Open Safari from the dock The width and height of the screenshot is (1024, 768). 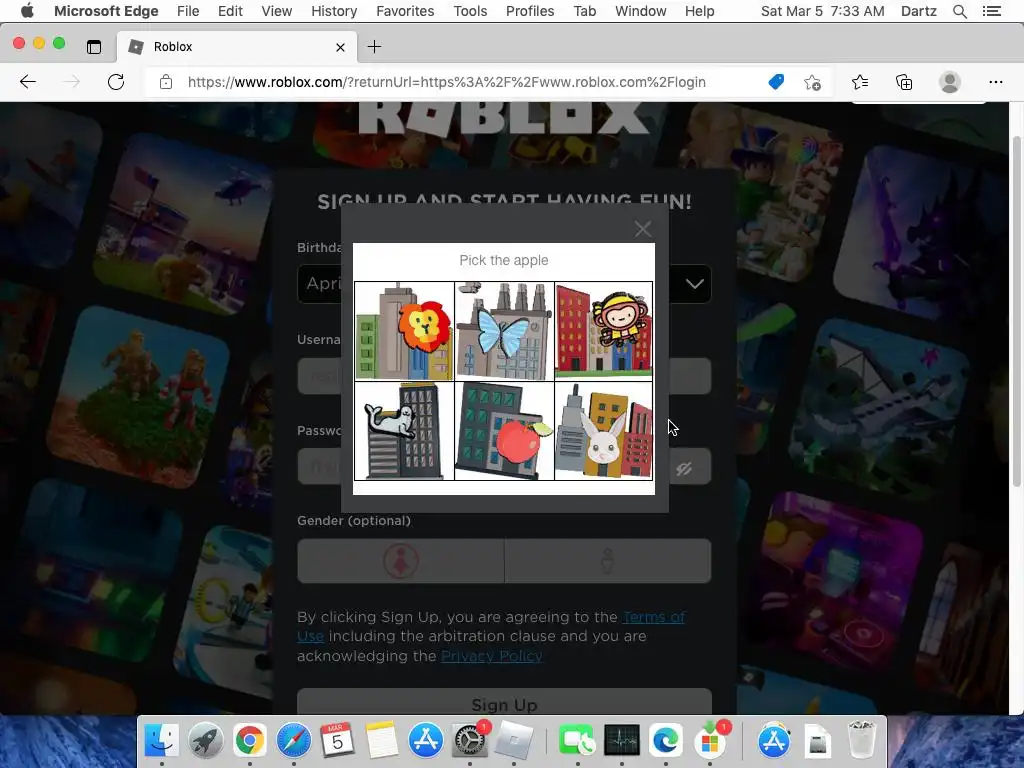pos(293,741)
